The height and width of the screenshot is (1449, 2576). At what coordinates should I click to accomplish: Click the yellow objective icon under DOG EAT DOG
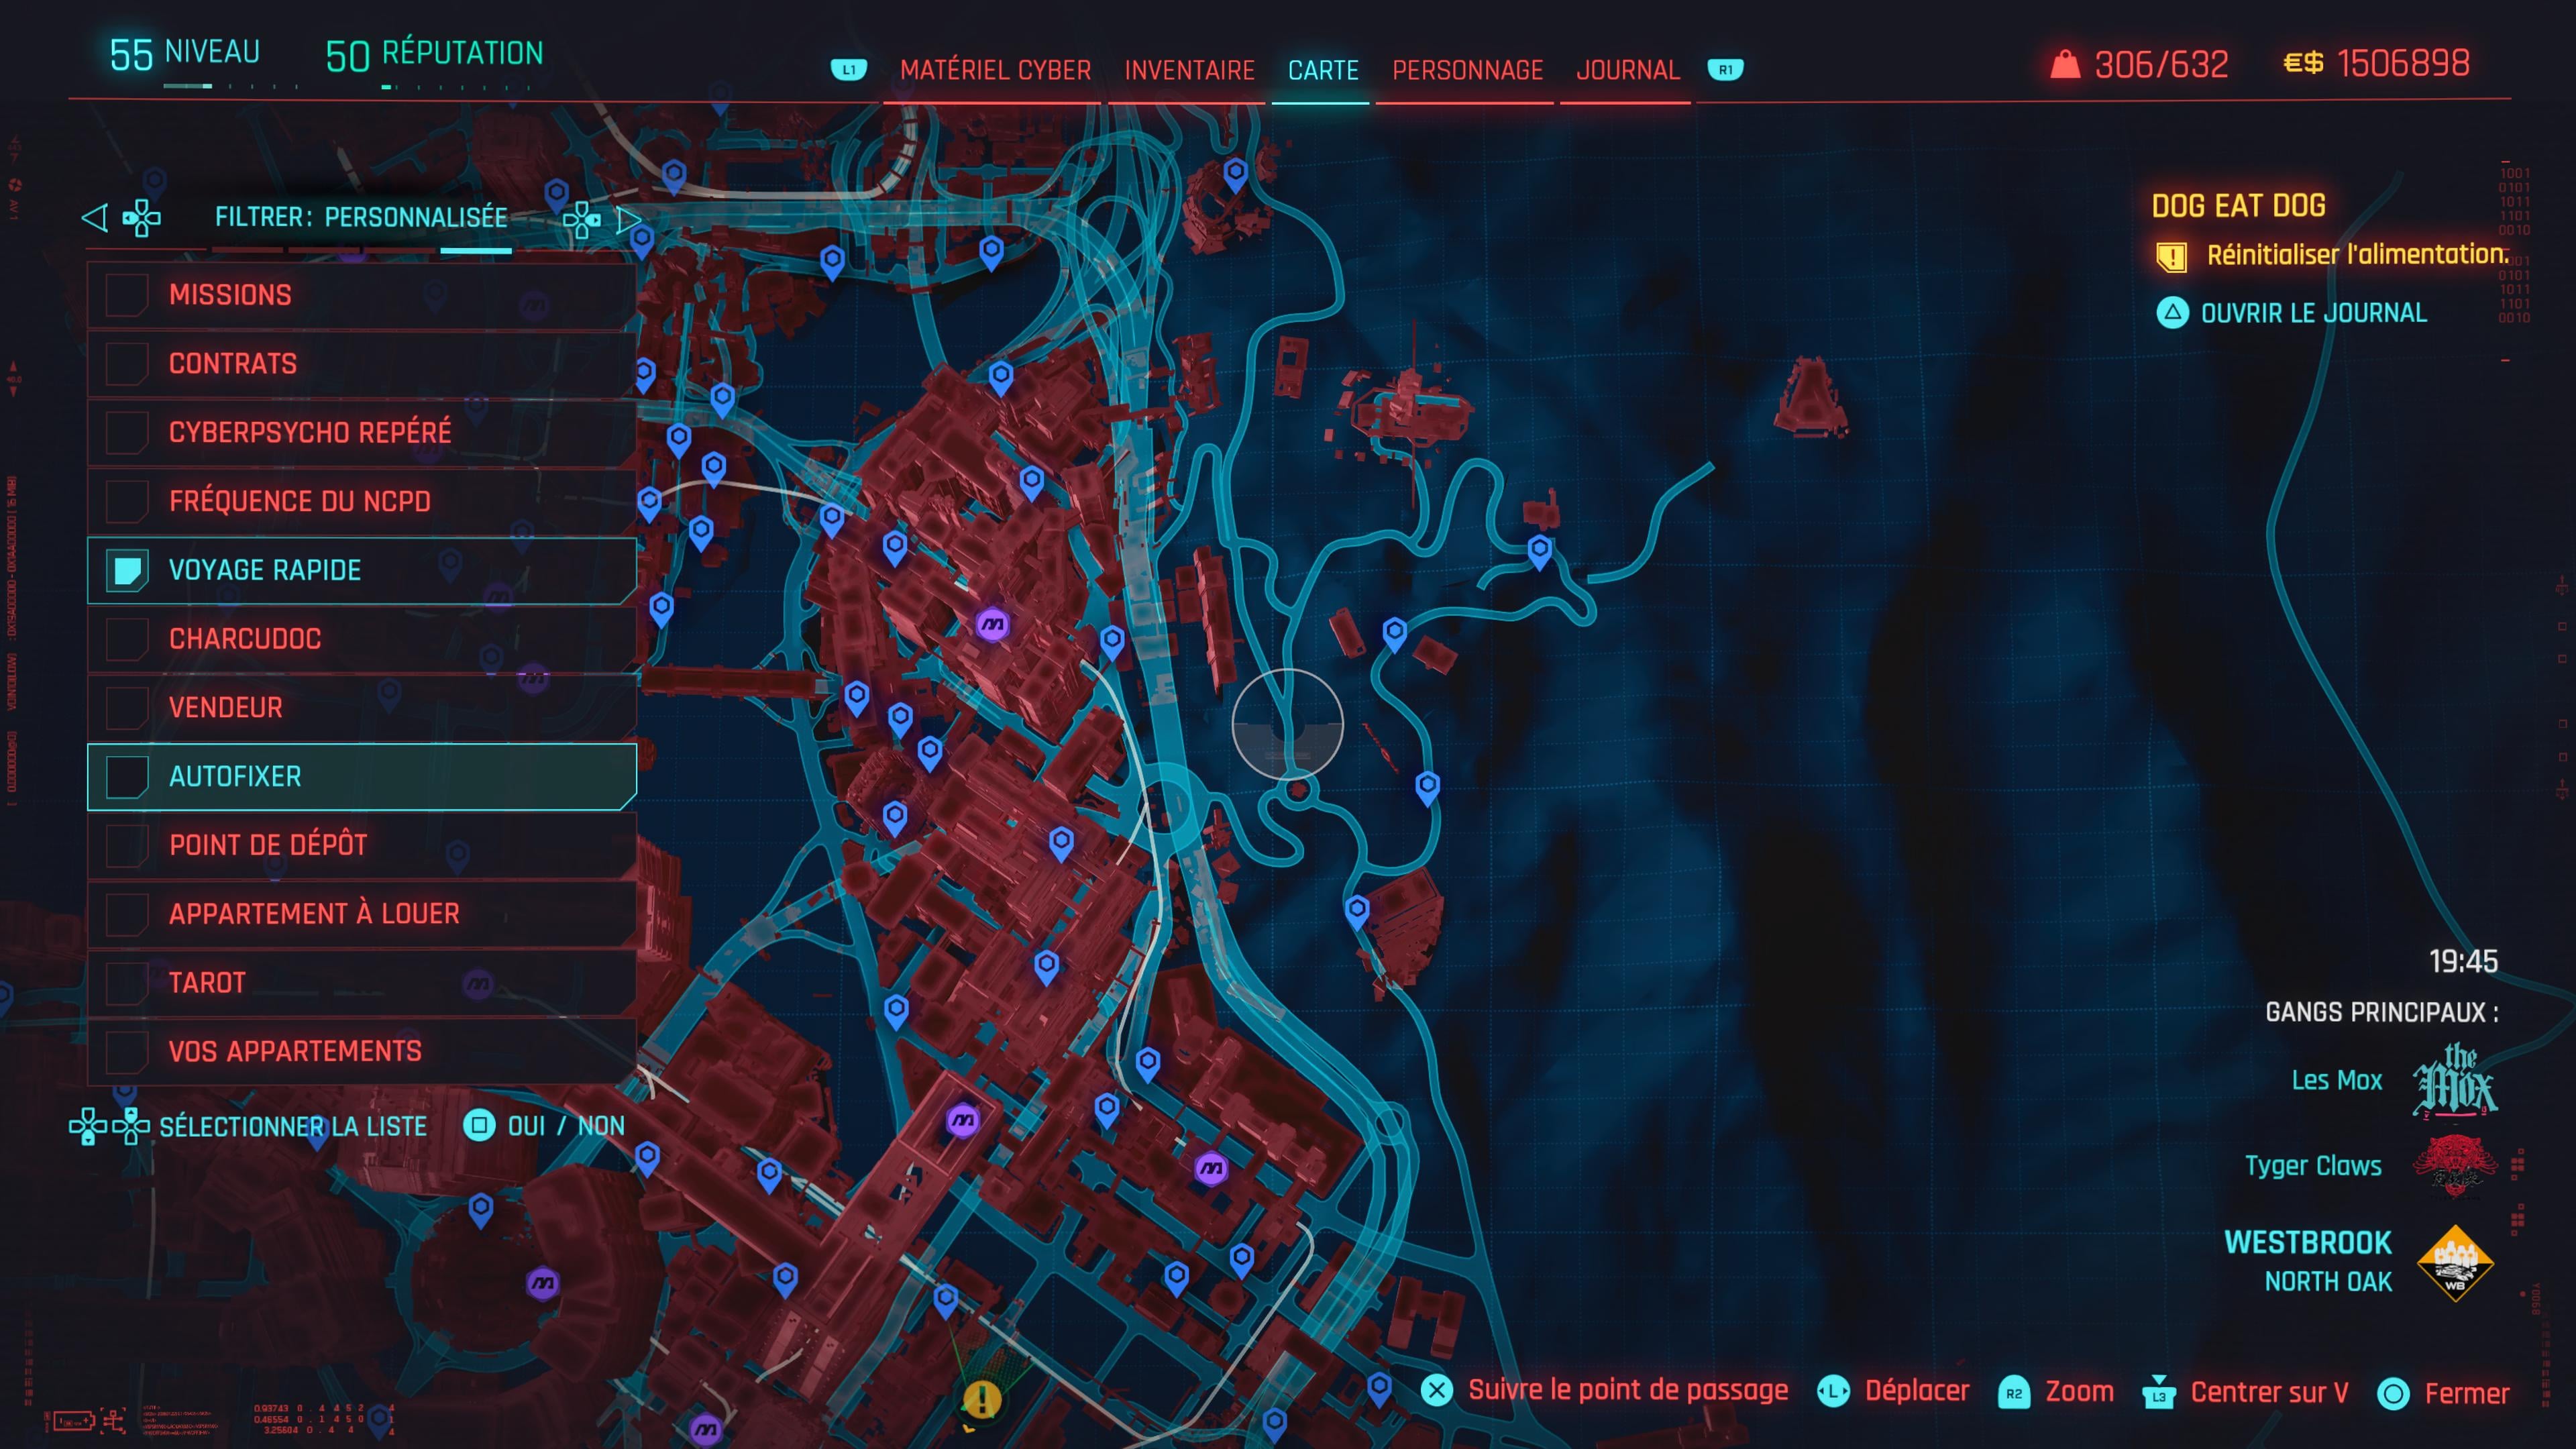pos(2171,258)
